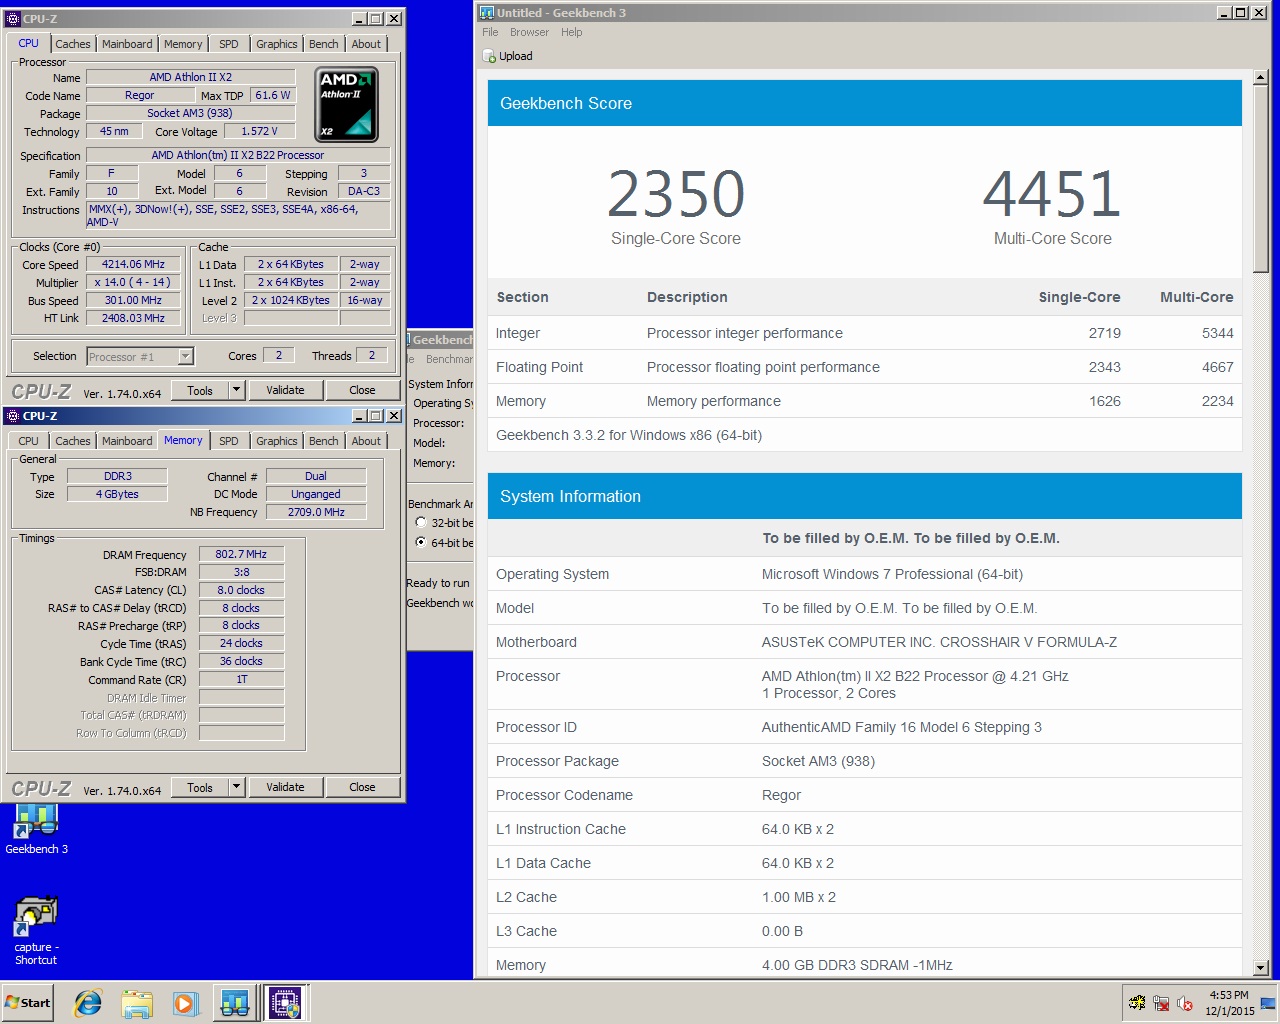The height and width of the screenshot is (1024, 1280).
Task: Open Geekbench 3 desktop shortcut icon
Action: pyautogui.click(x=36, y=830)
